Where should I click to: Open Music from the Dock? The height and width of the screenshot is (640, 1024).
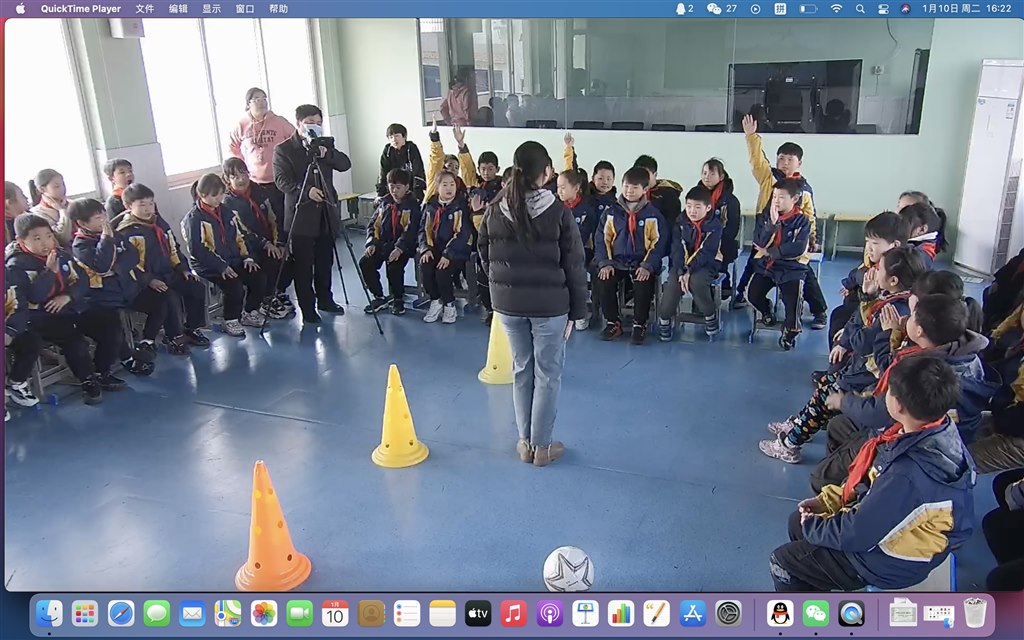click(514, 614)
